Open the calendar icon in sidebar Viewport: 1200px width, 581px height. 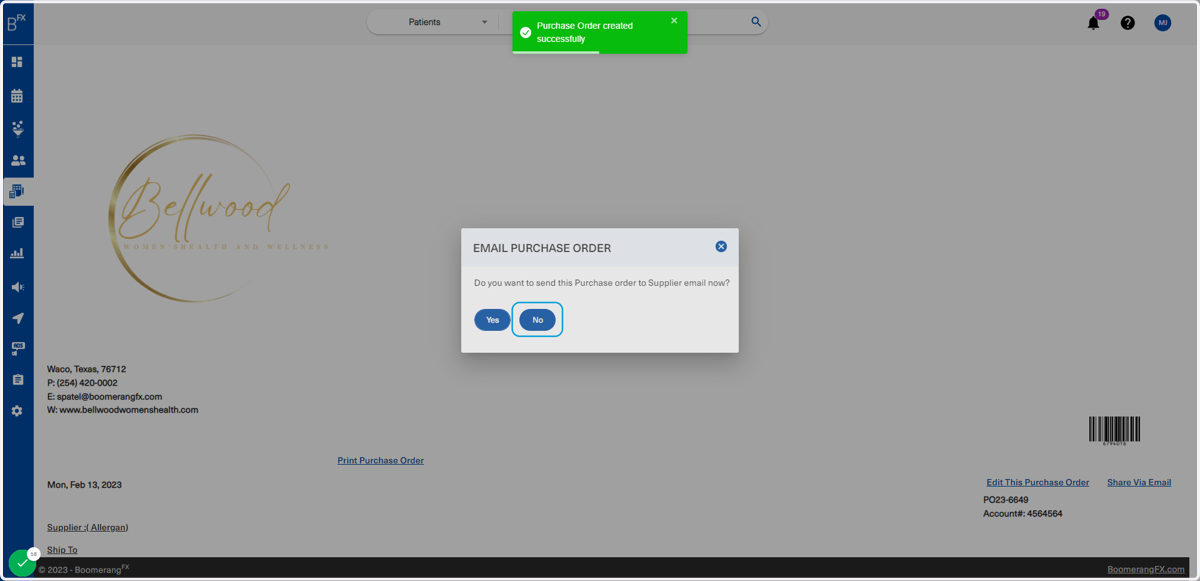pos(17,96)
